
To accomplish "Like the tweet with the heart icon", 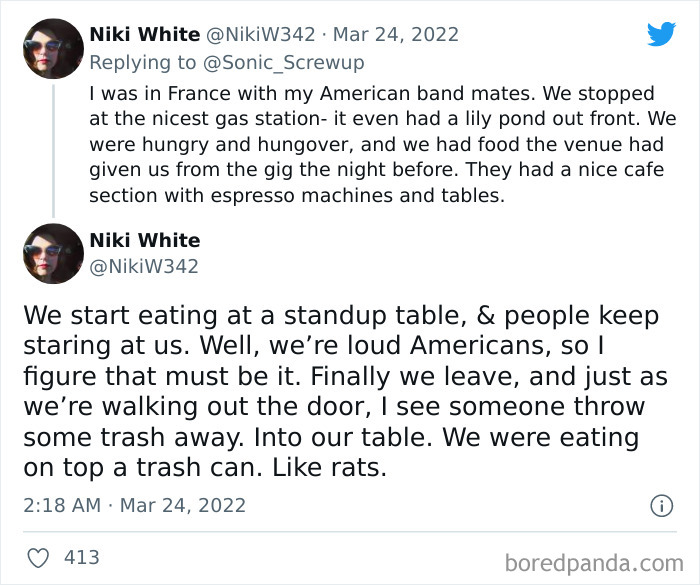I will (40, 557).
